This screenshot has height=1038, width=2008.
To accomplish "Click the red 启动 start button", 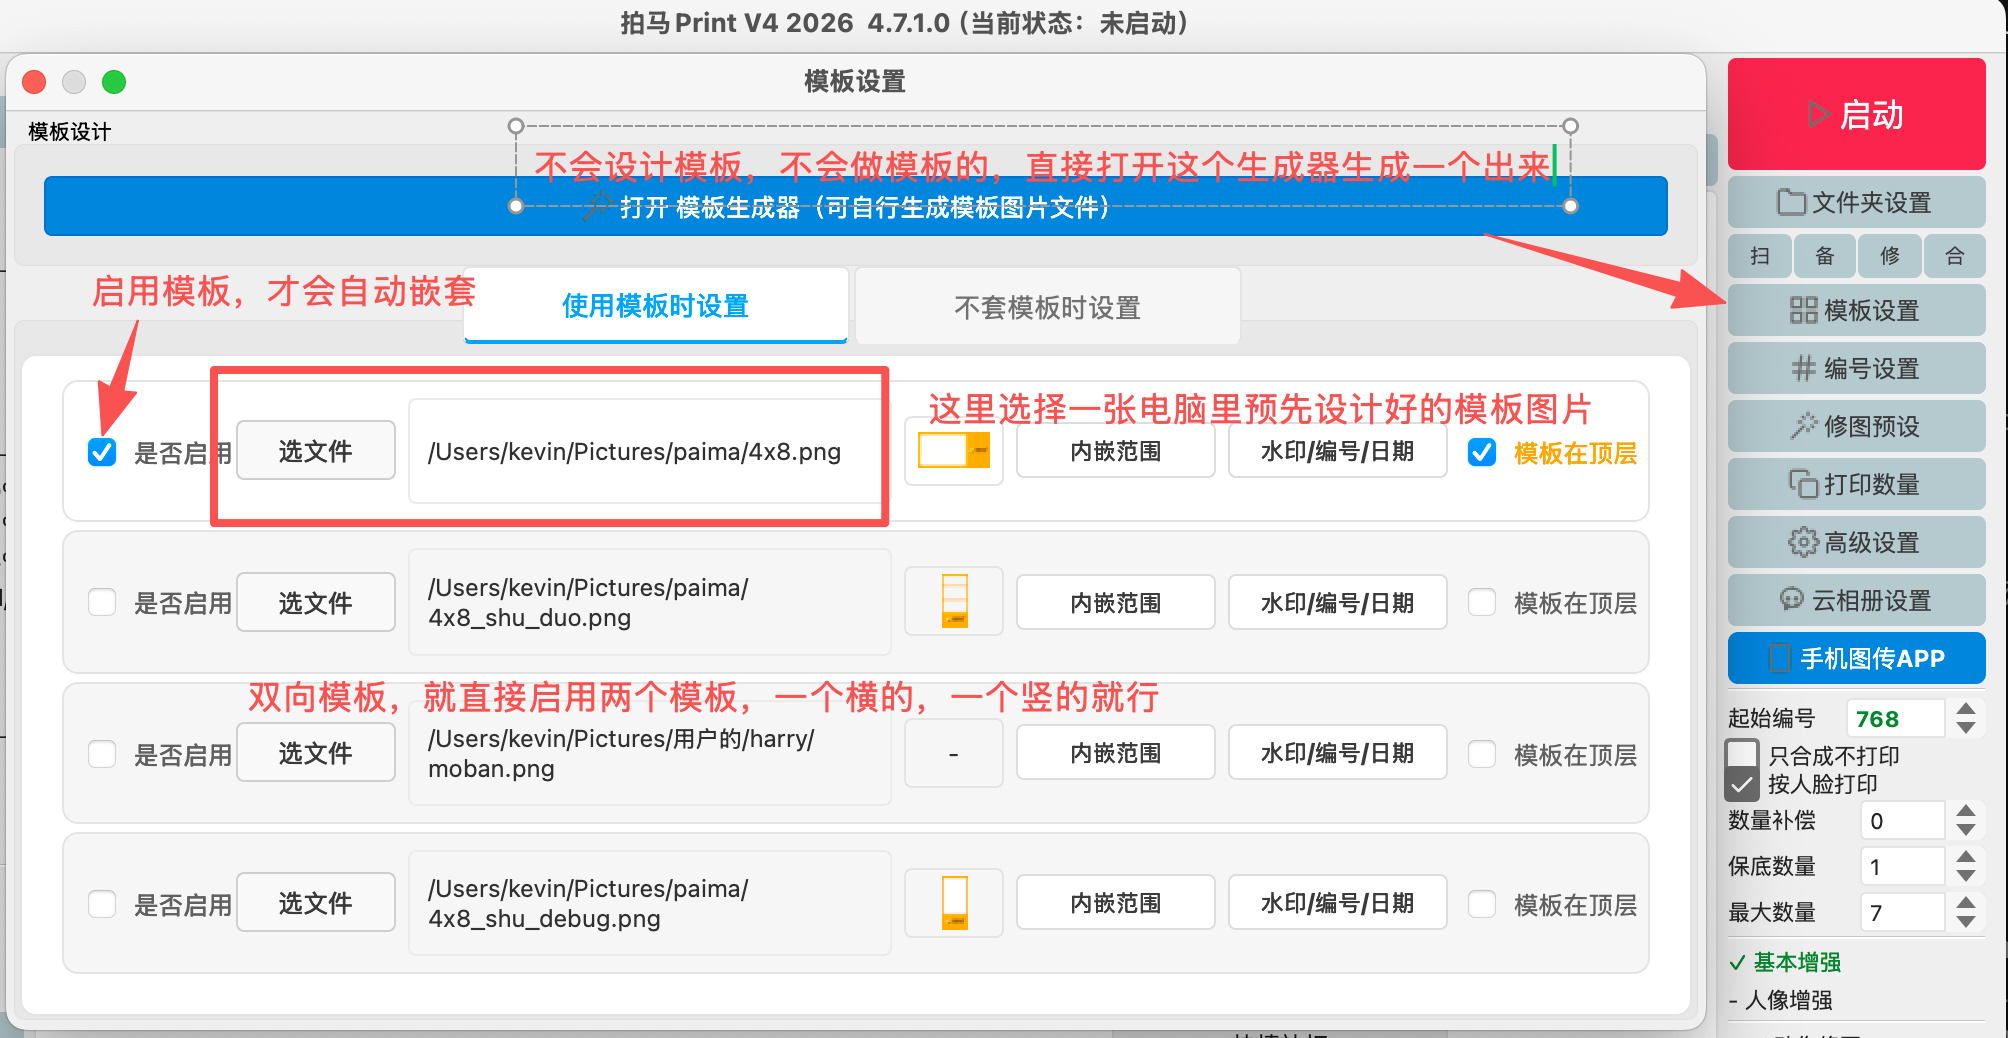I will [x=1856, y=114].
